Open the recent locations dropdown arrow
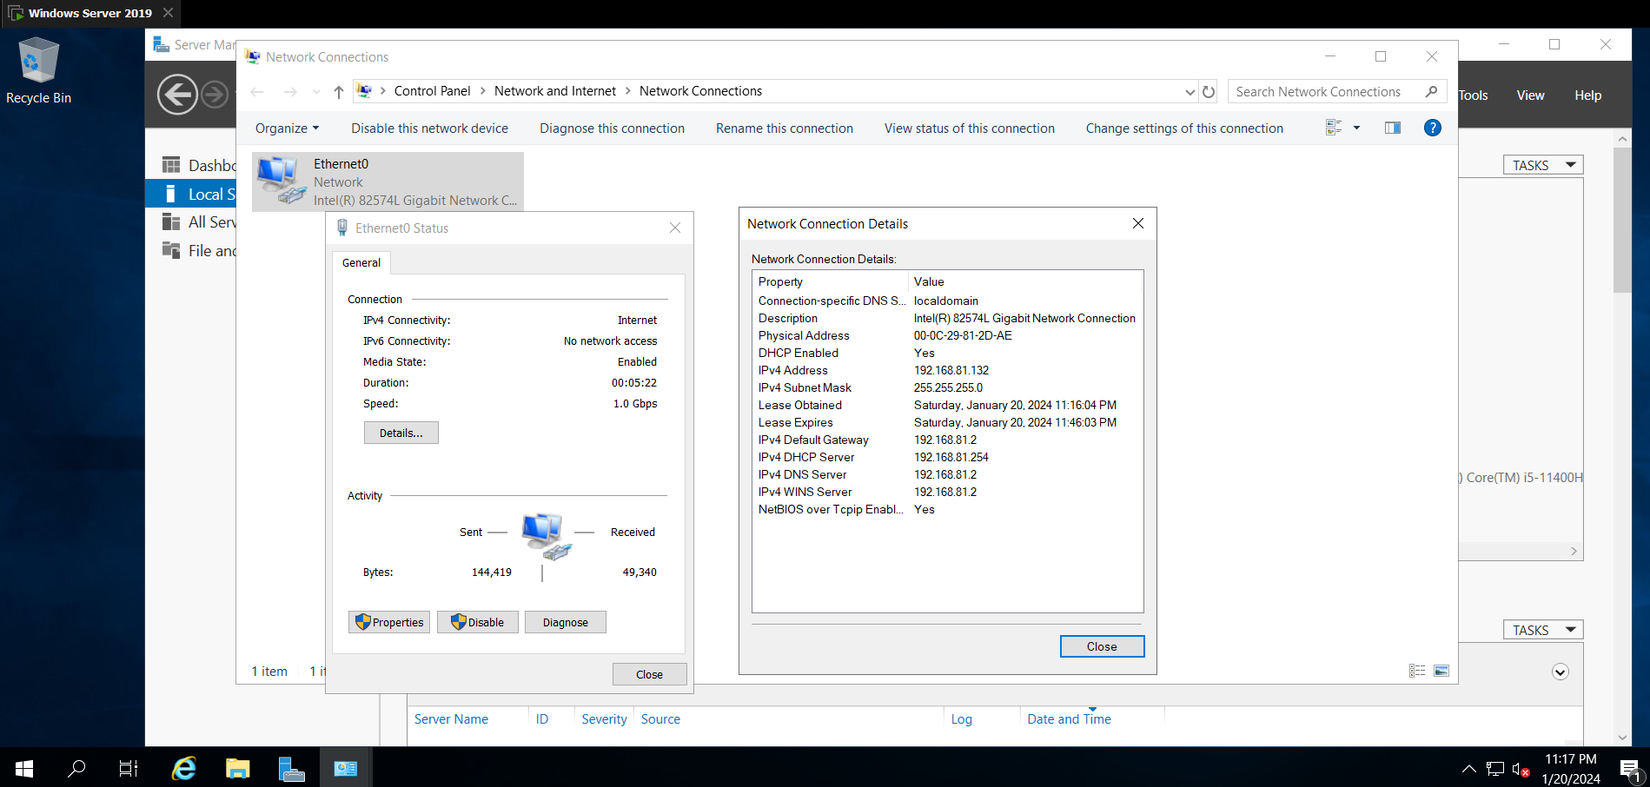This screenshot has width=1650, height=787. pyautogui.click(x=316, y=92)
